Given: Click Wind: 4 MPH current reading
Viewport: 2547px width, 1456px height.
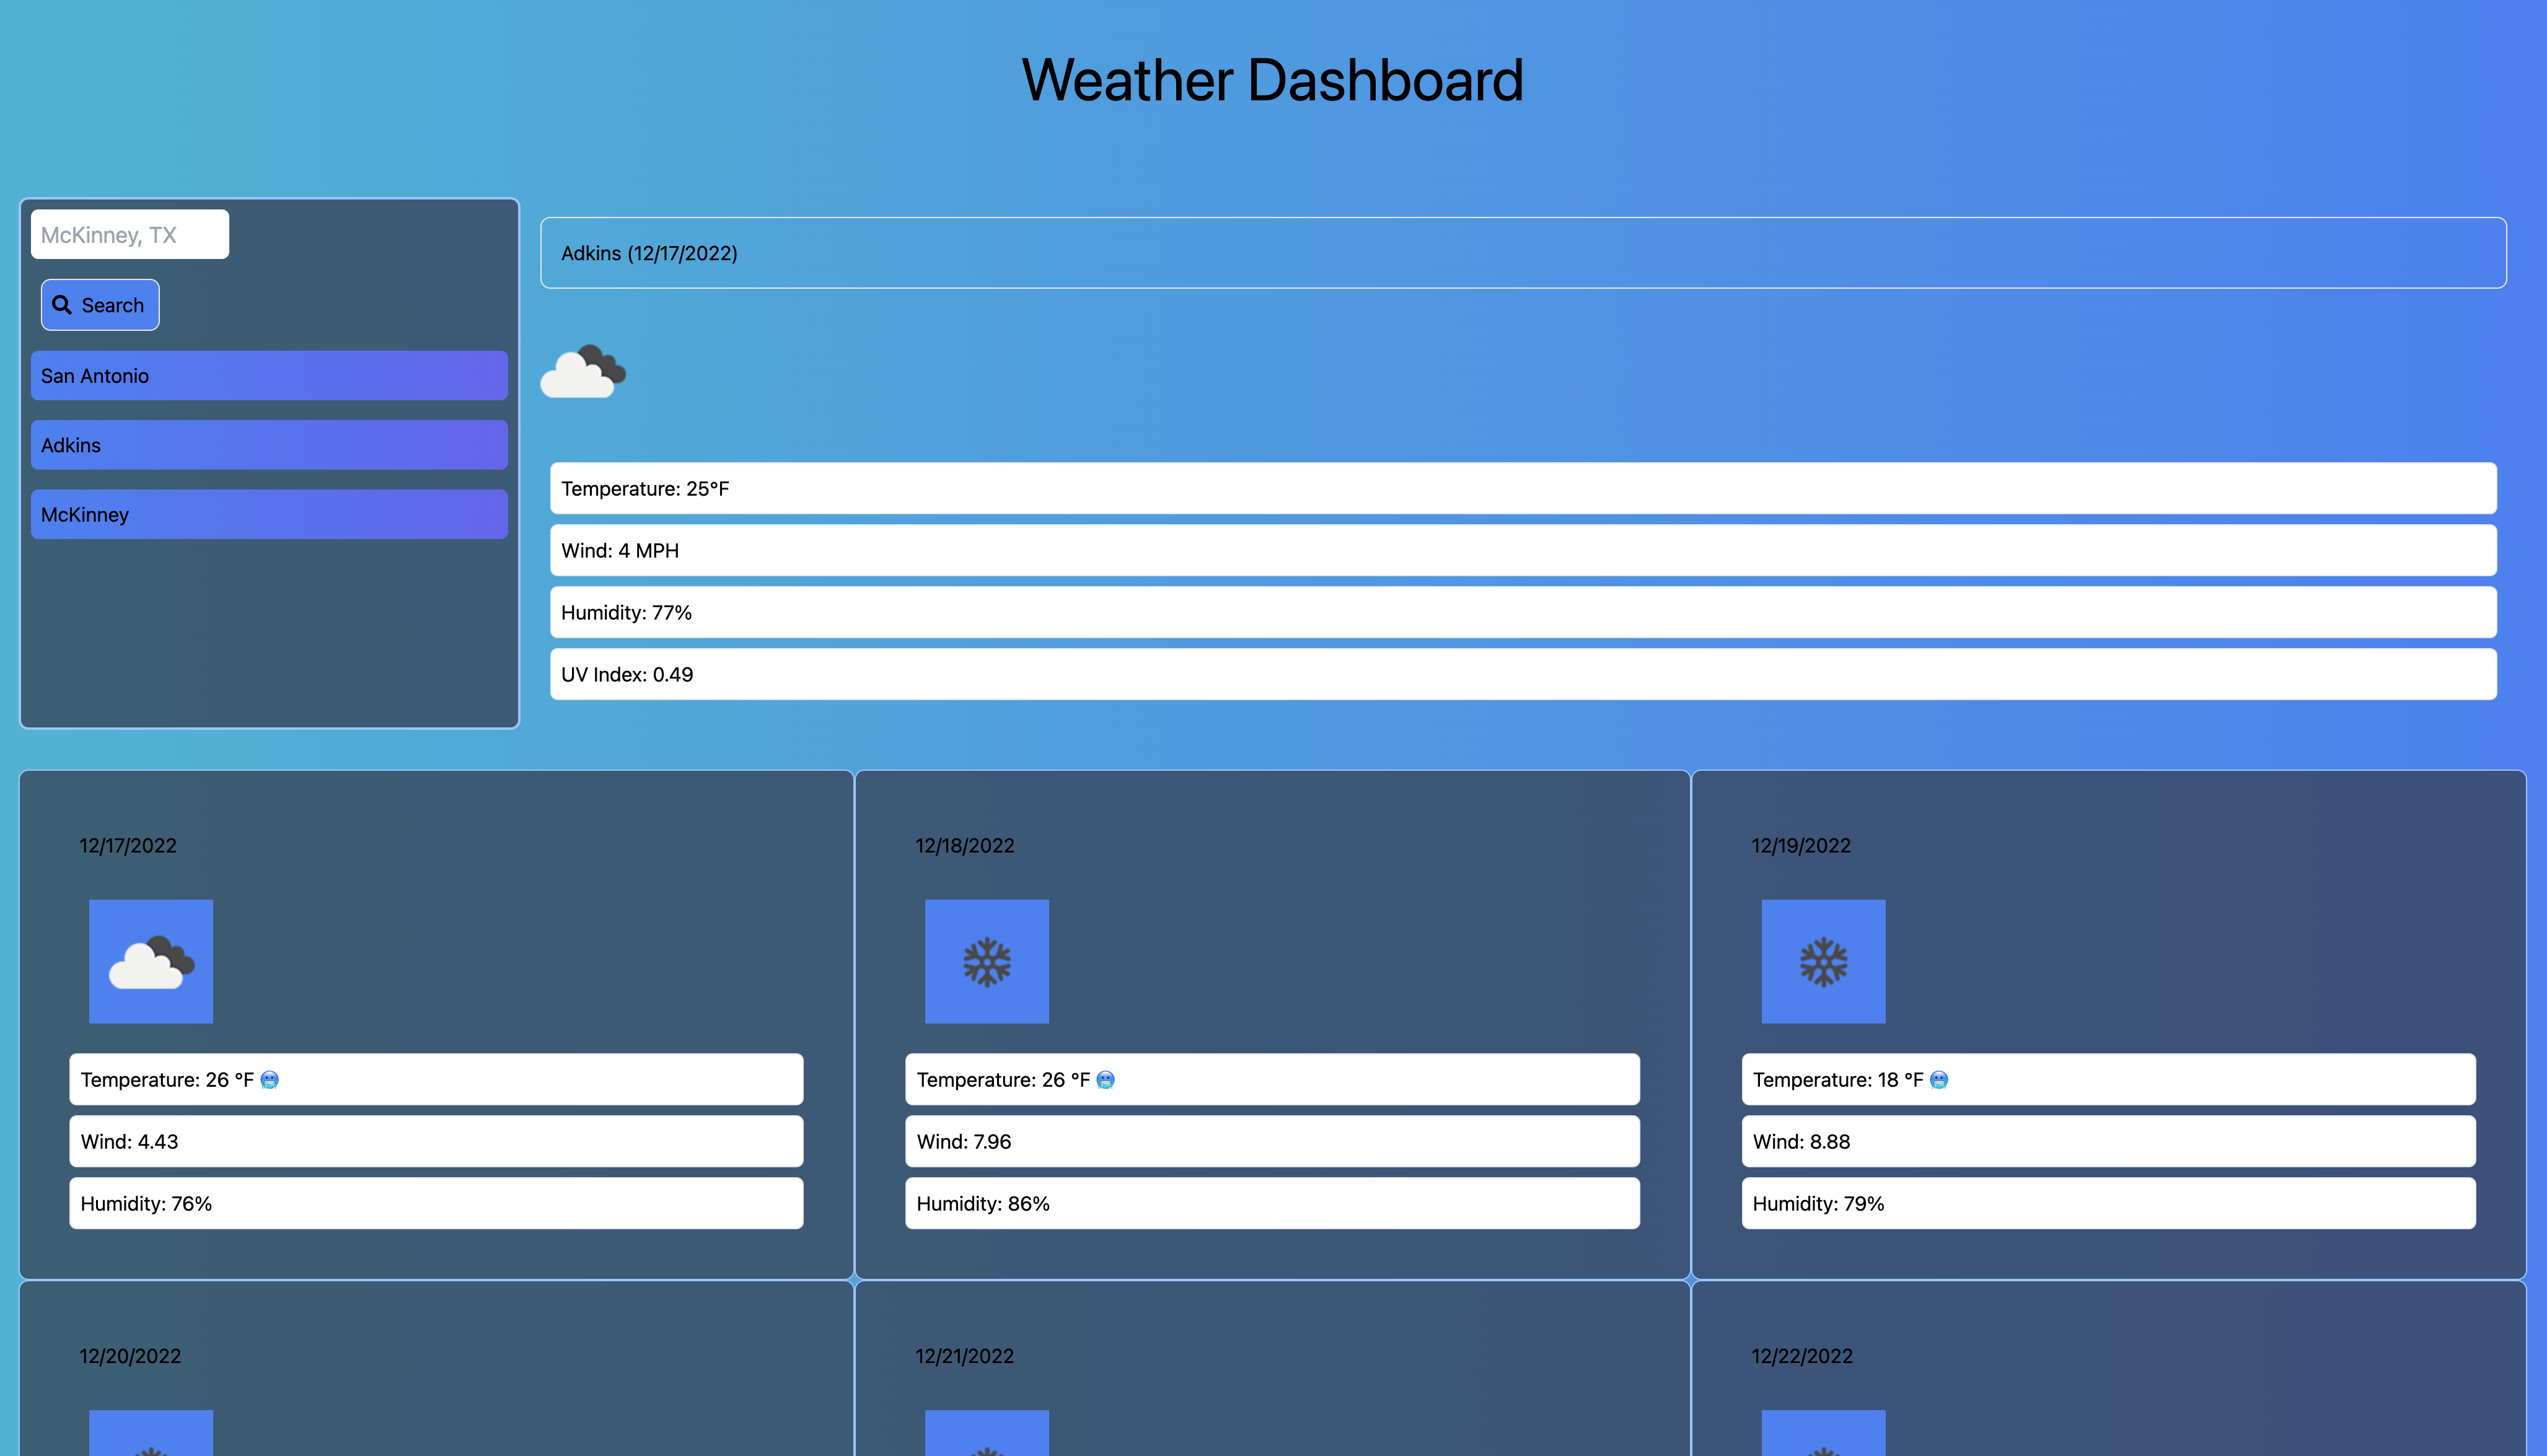Looking at the screenshot, I should pos(1523,551).
